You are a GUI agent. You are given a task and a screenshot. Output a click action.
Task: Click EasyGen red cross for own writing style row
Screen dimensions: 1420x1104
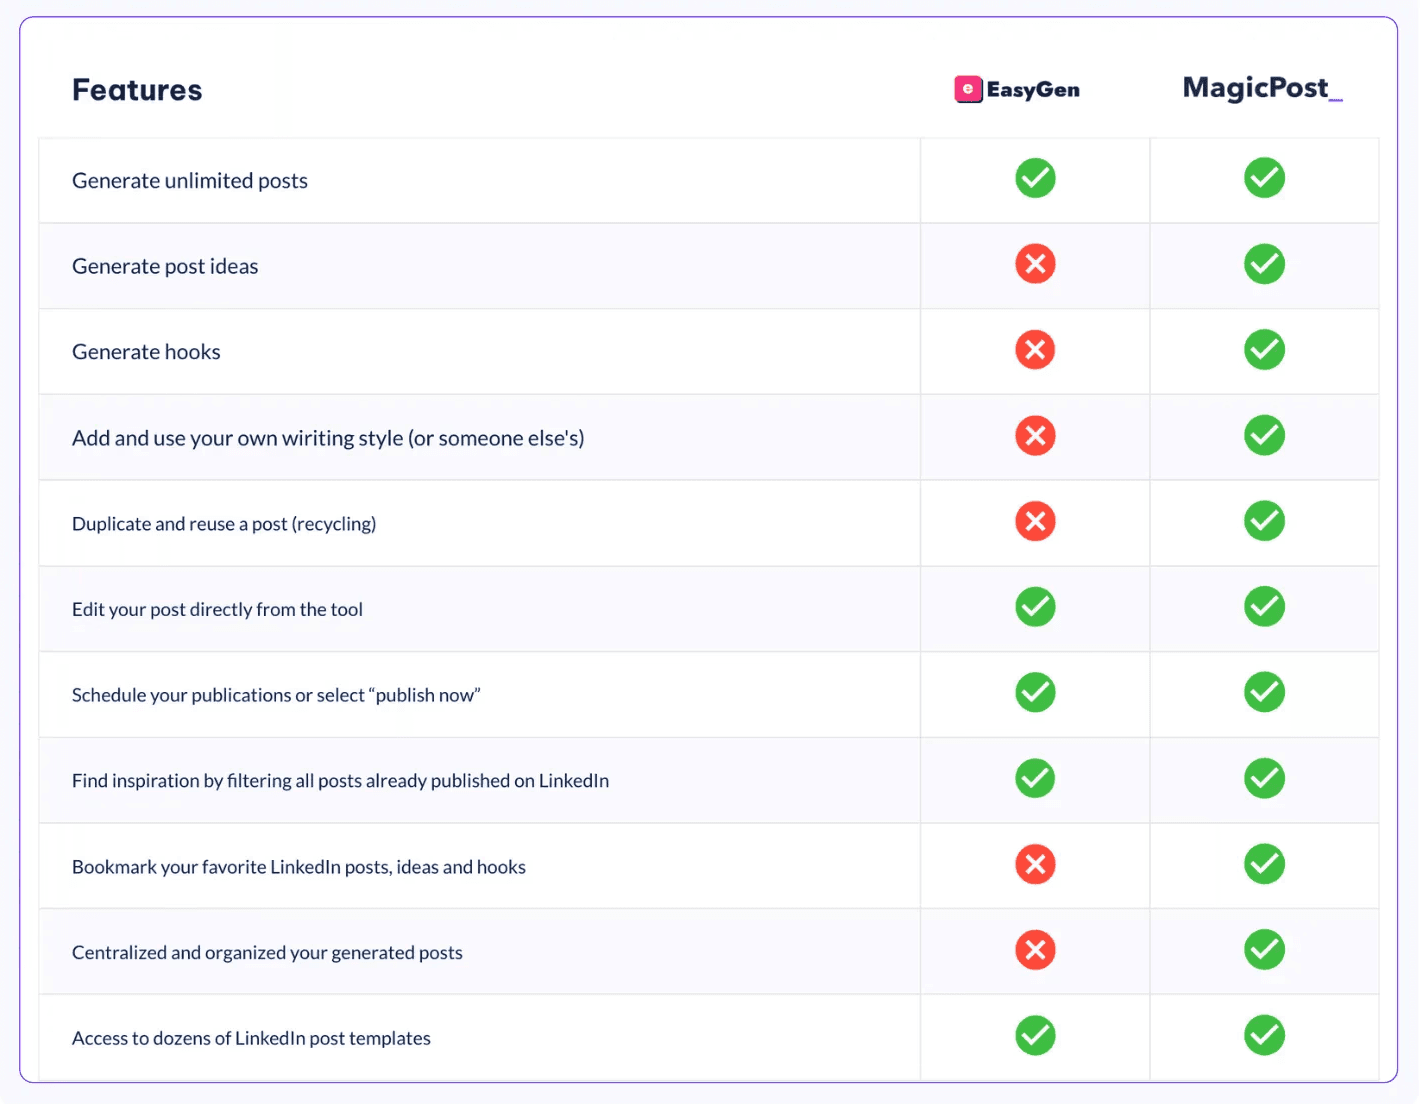(x=1035, y=436)
